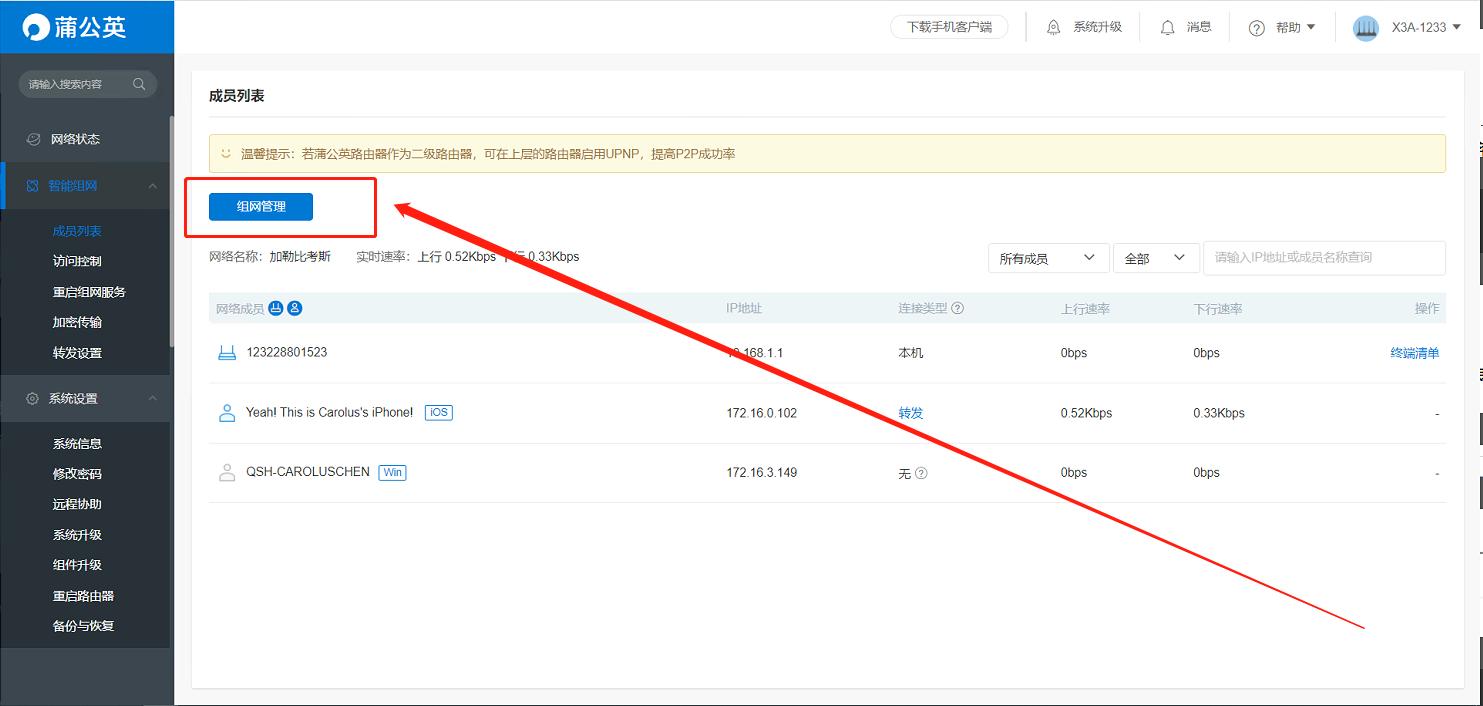Click the iOS badge beside Carolus's iPhone
This screenshot has height=706, width=1483.
(x=439, y=412)
